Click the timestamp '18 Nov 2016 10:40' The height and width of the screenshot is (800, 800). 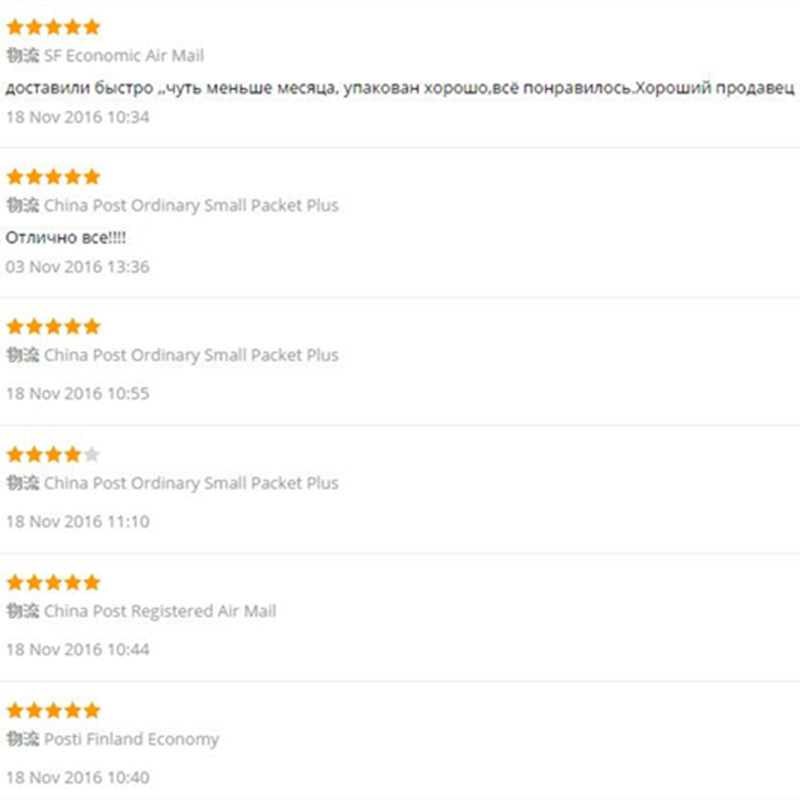pos(77,777)
